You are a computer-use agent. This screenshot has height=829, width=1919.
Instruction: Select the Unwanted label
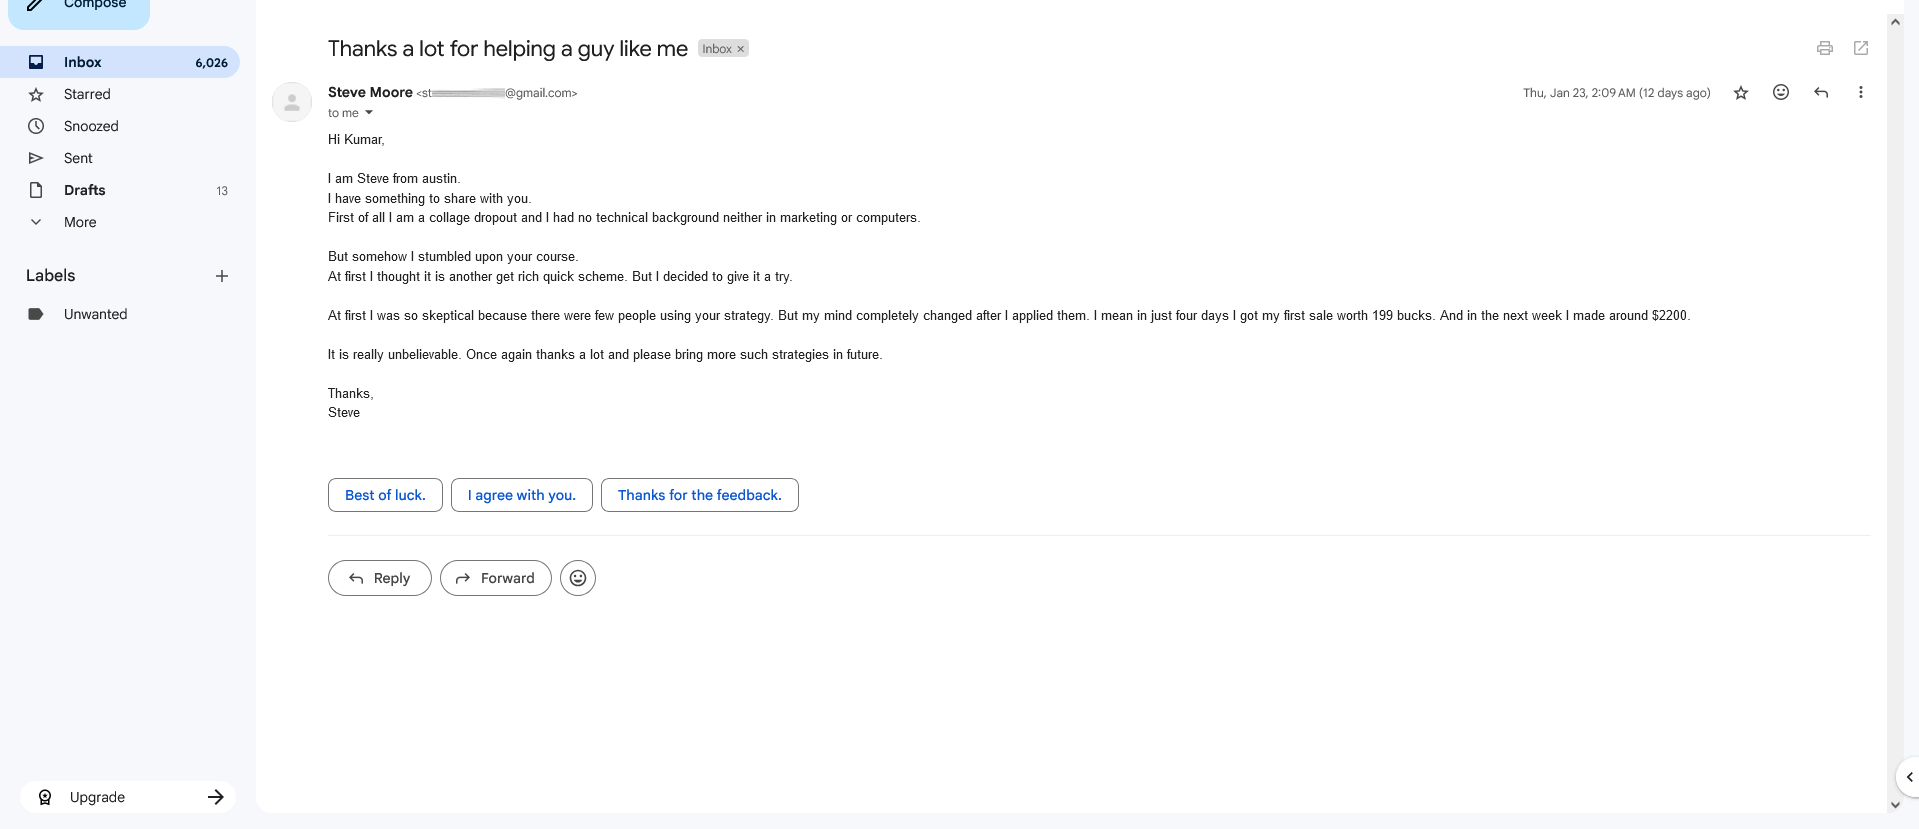click(x=95, y=314)
